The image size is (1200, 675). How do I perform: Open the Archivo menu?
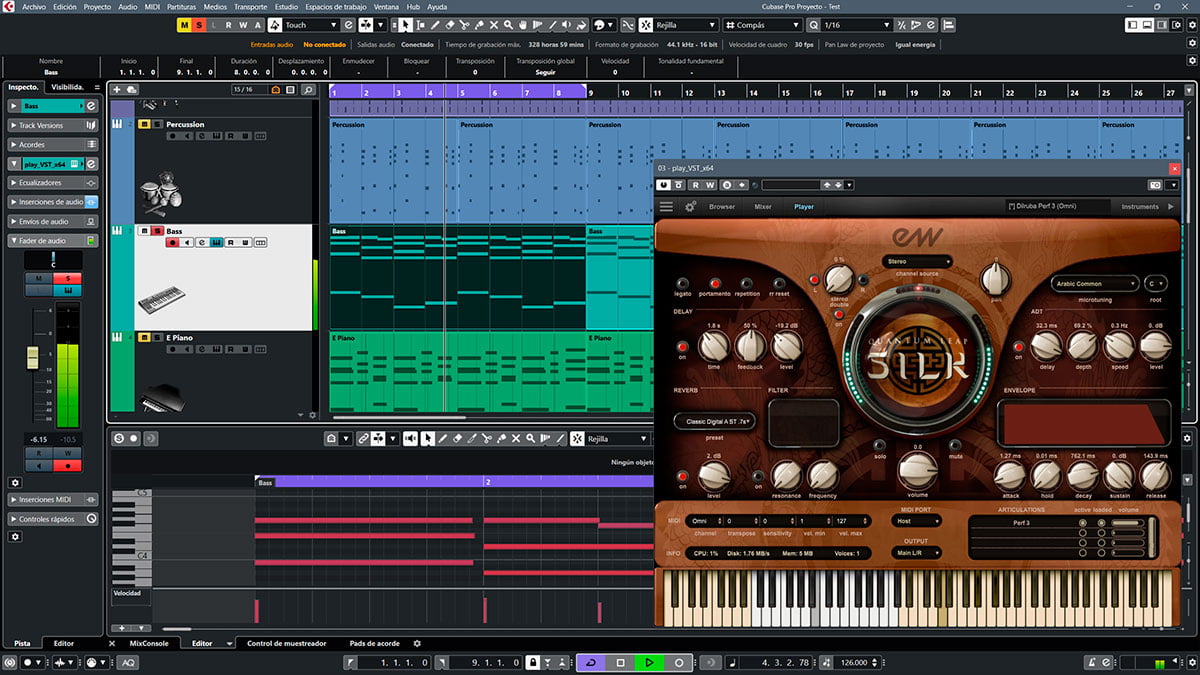coord(33,6)
